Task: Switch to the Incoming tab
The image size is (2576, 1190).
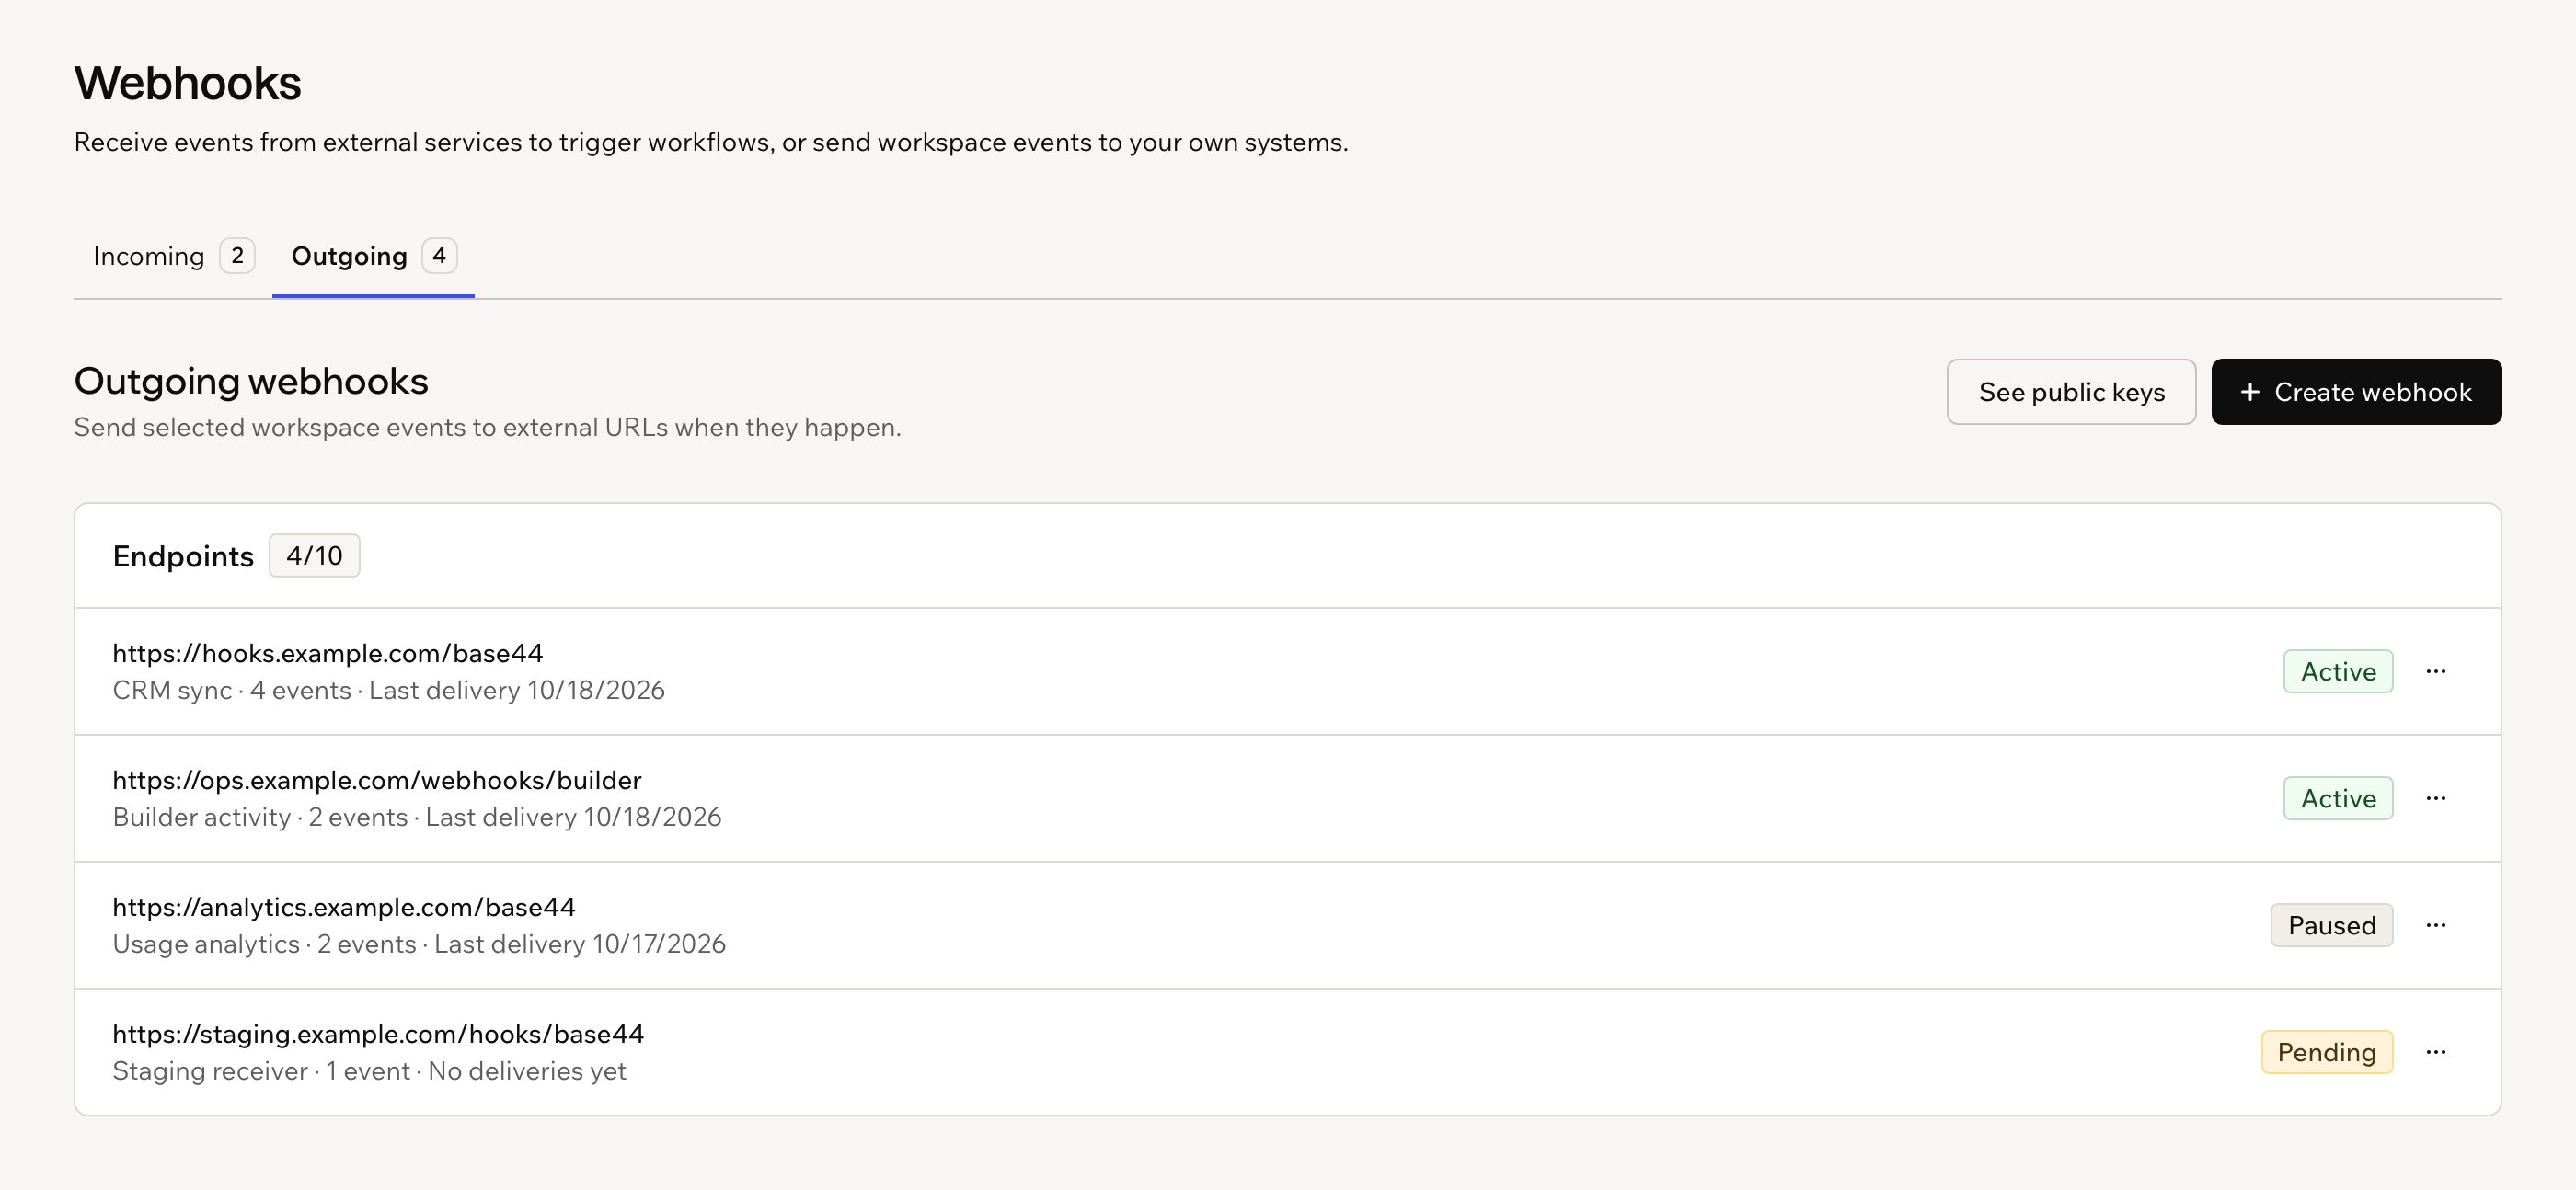Action: click(173, 256)
